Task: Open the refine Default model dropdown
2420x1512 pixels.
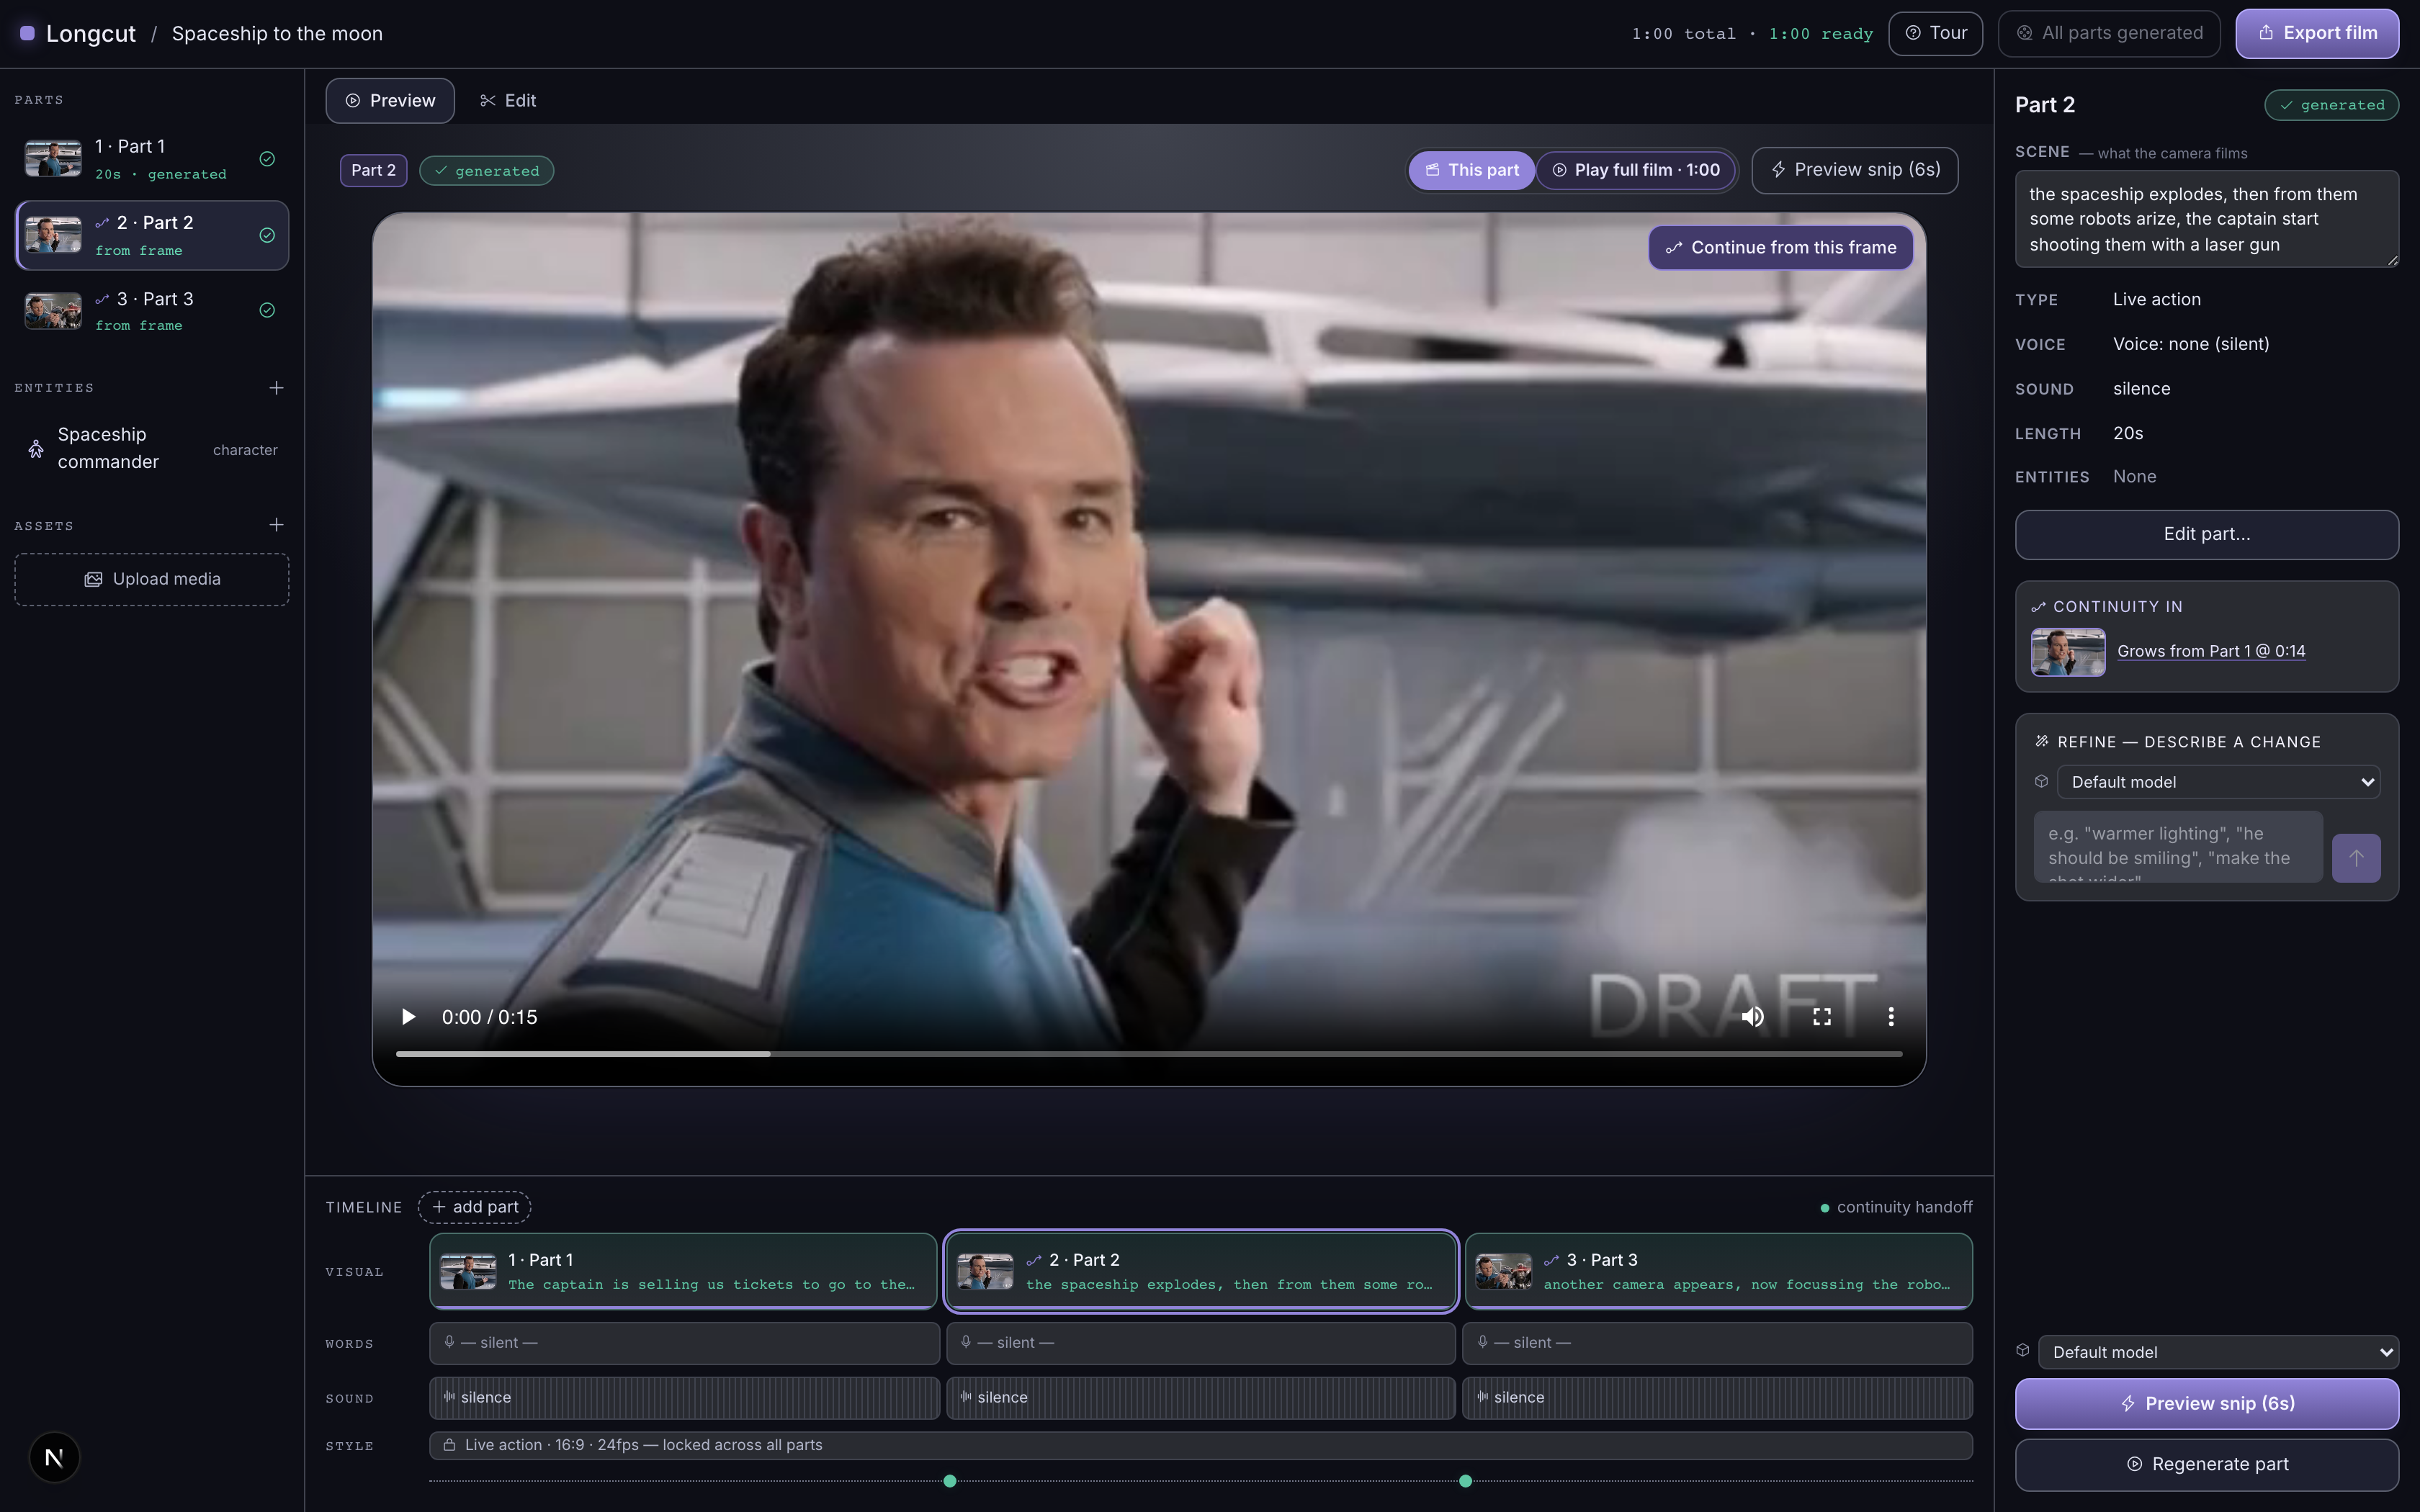Action: tap(2218, 782)
